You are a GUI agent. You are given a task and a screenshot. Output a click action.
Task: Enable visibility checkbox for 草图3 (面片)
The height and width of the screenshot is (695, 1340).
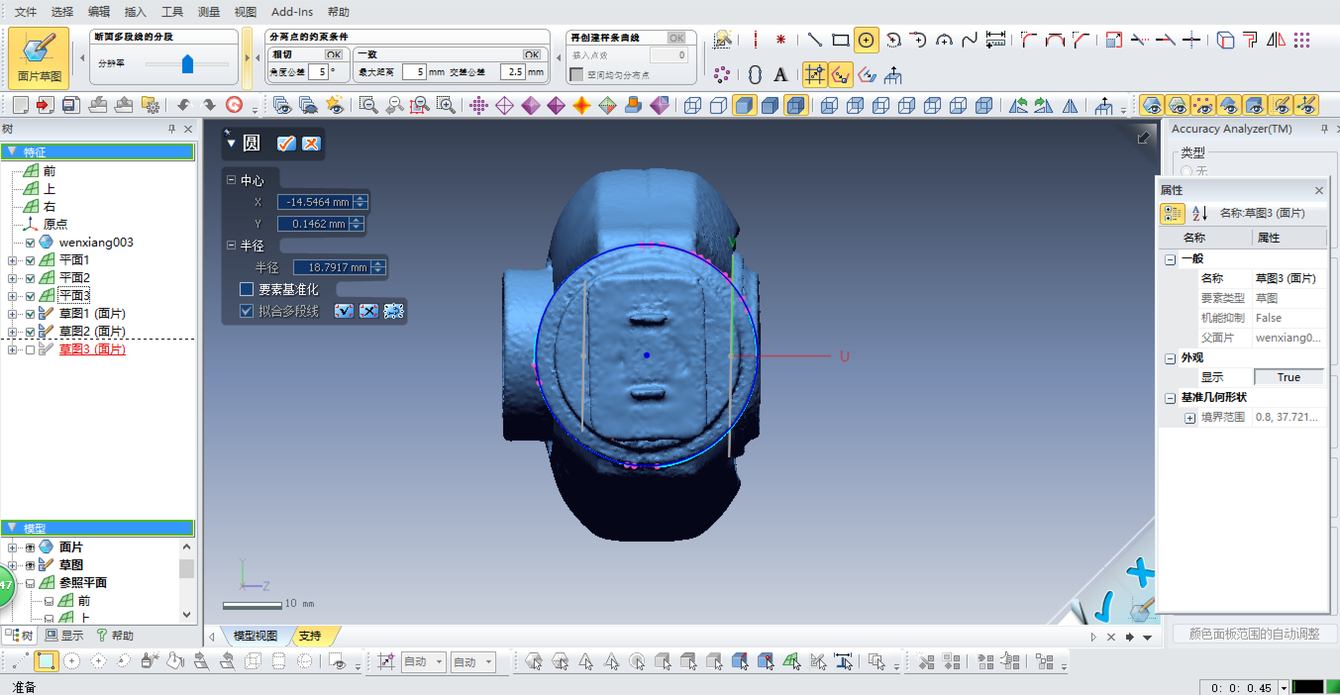click(x=30, y=350)
